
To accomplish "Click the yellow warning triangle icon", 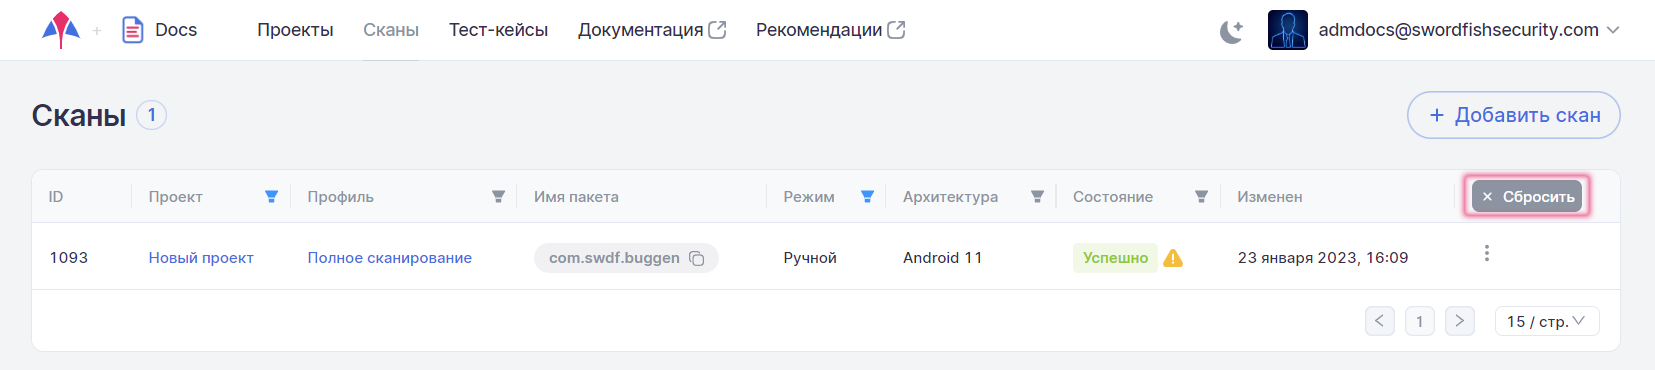I will coord(1173,258).
